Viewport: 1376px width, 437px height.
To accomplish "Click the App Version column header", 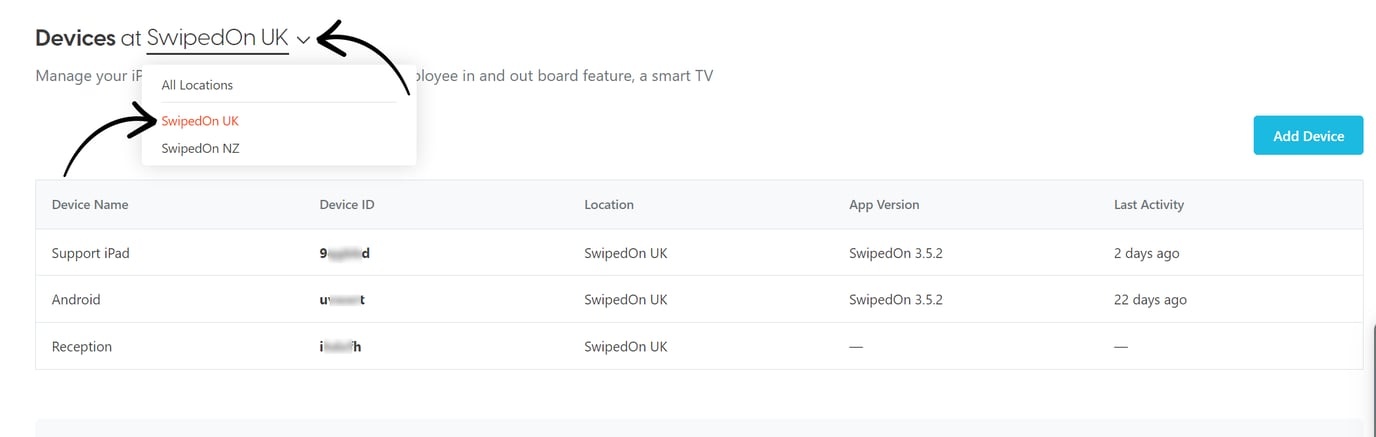I will click(884, 204).
